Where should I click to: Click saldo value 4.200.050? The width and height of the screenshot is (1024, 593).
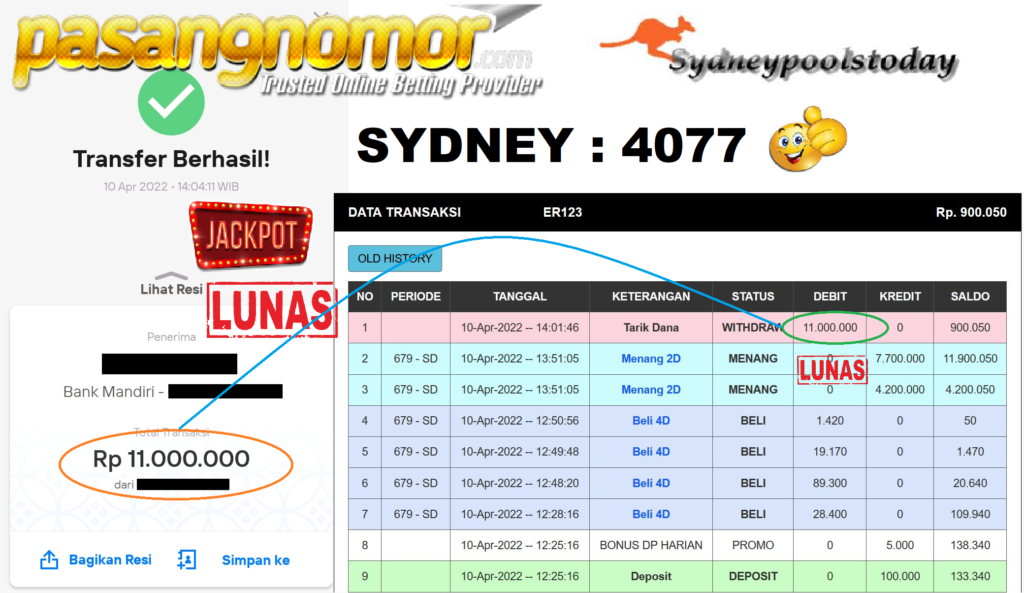point(970,390)
